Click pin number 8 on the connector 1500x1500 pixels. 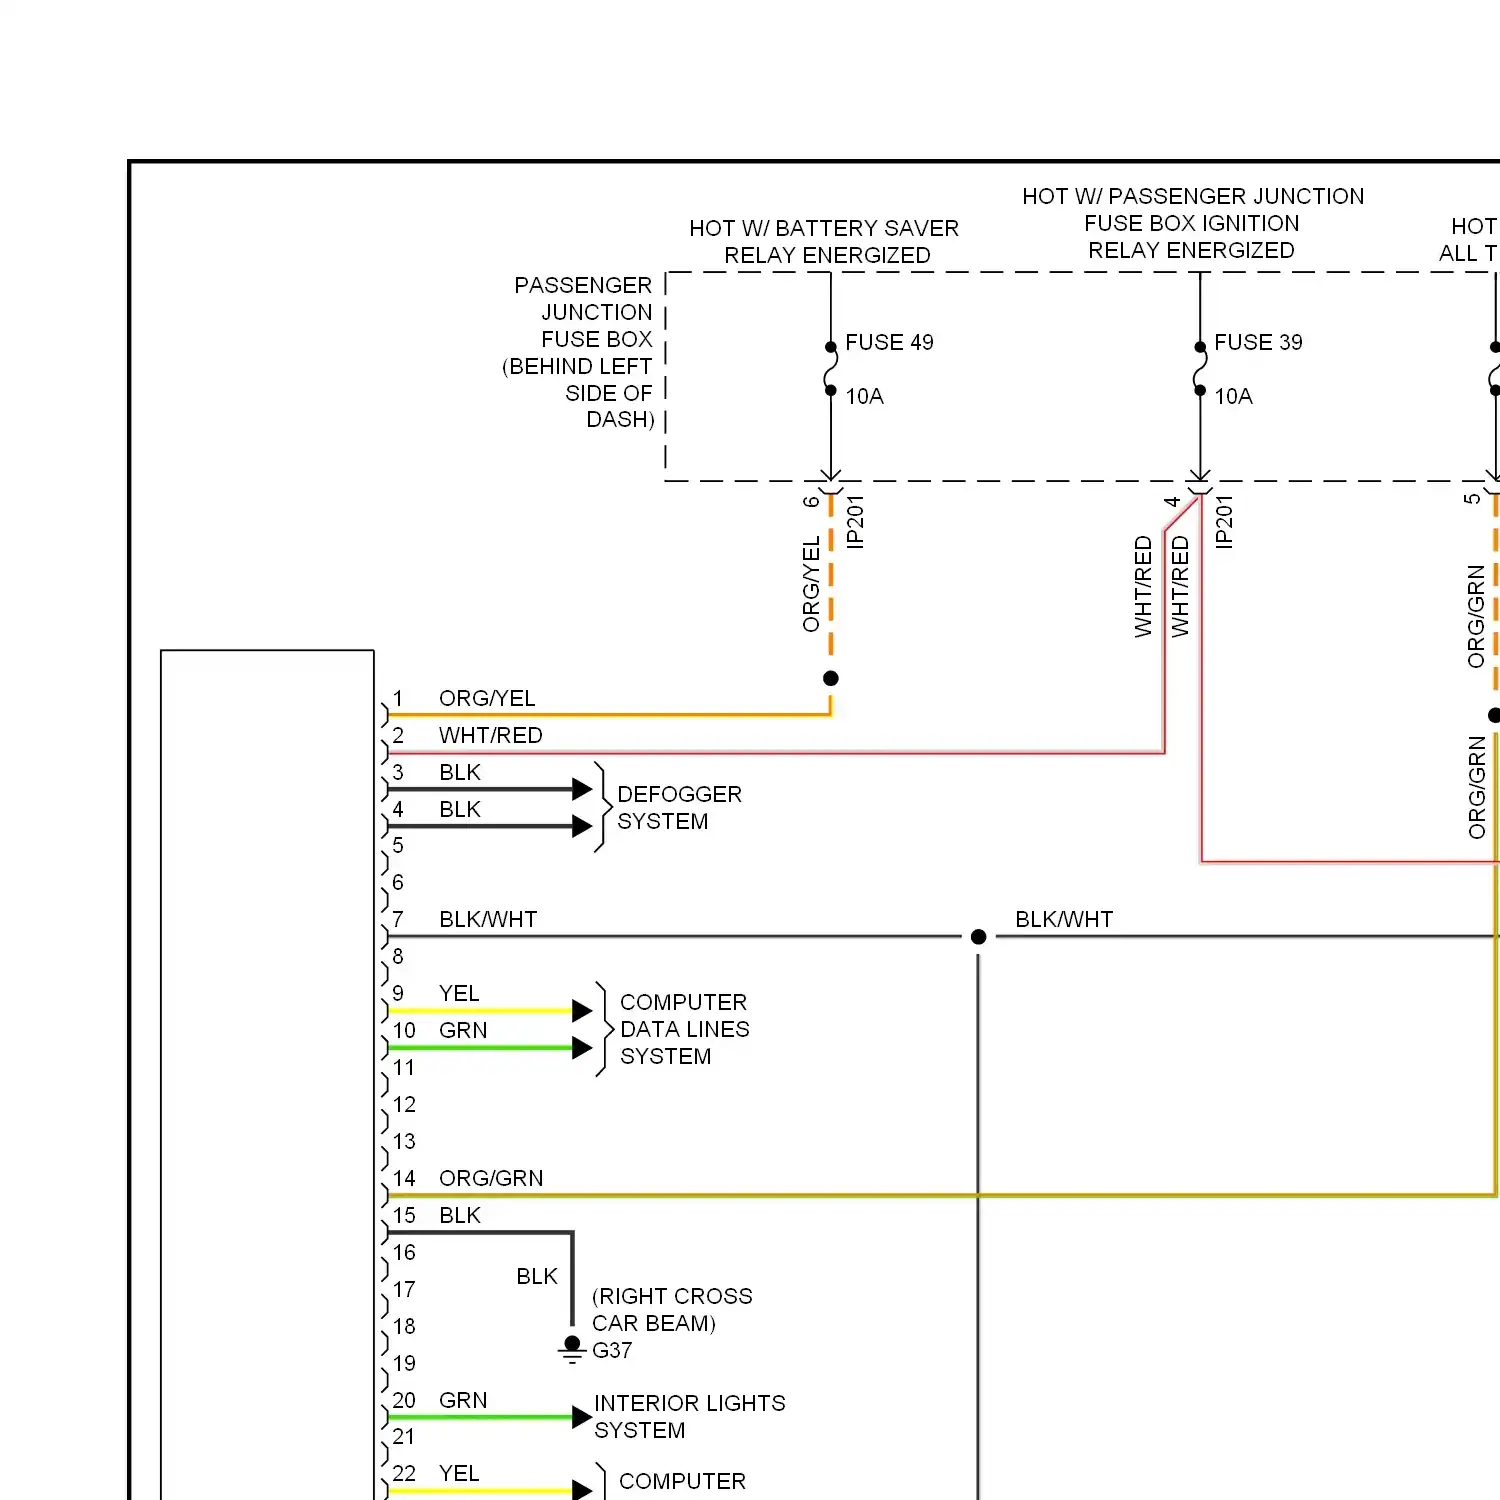[398, 957]
